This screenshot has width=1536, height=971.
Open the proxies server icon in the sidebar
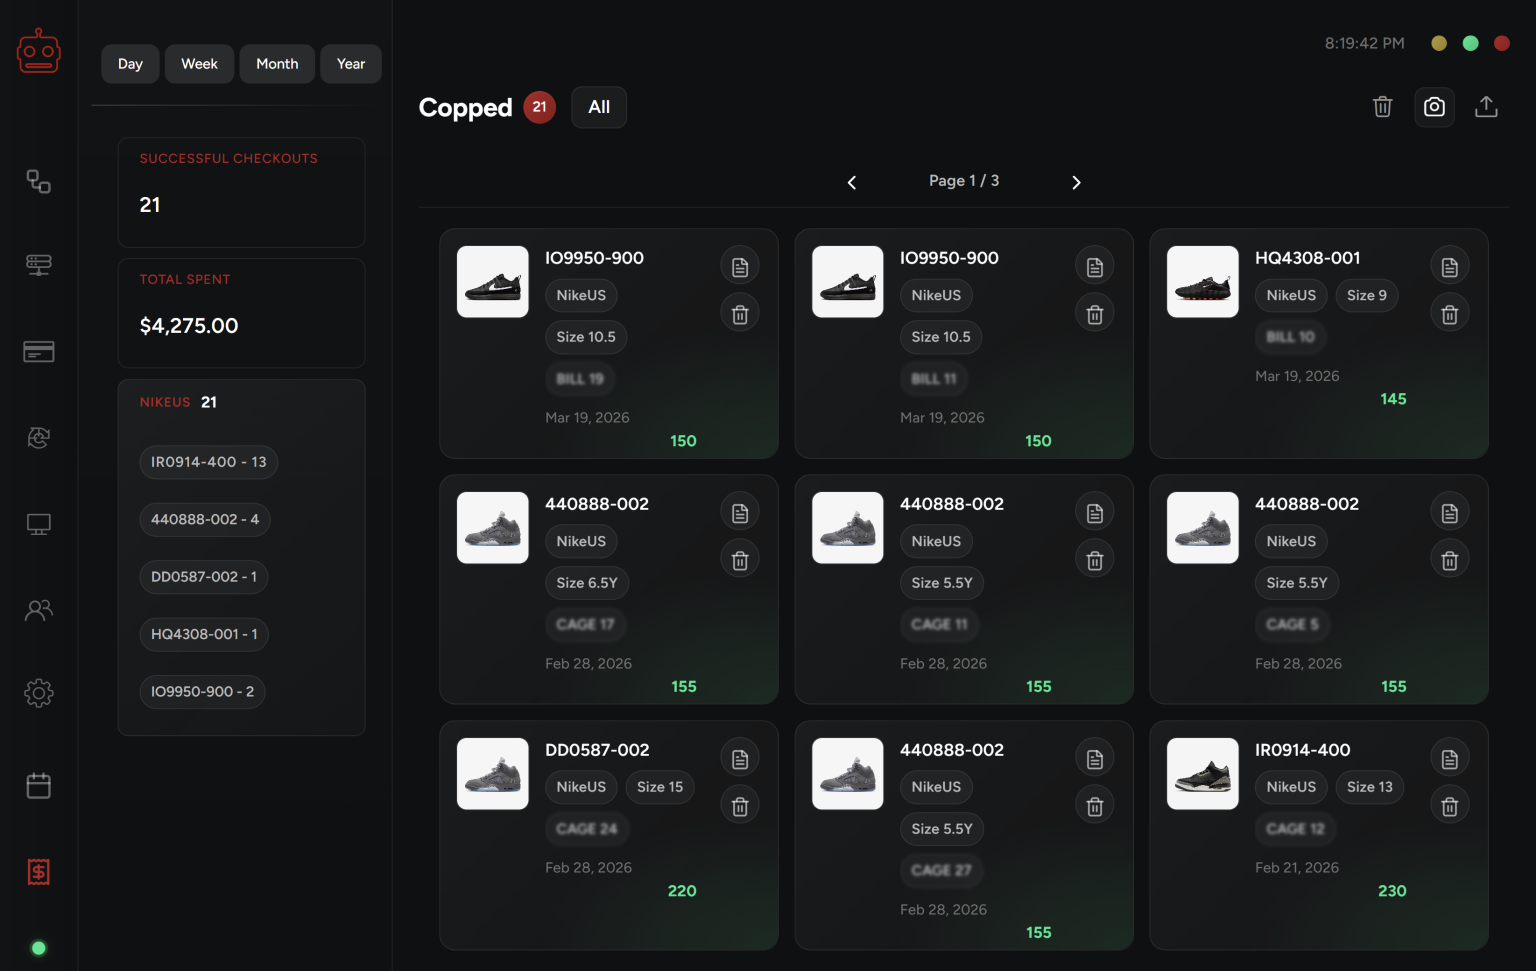tap(38, 265)
